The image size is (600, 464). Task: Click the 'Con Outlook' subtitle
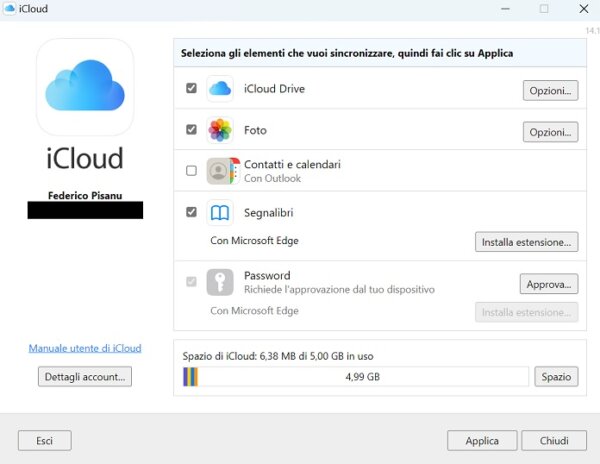click(x=272, y=178)
